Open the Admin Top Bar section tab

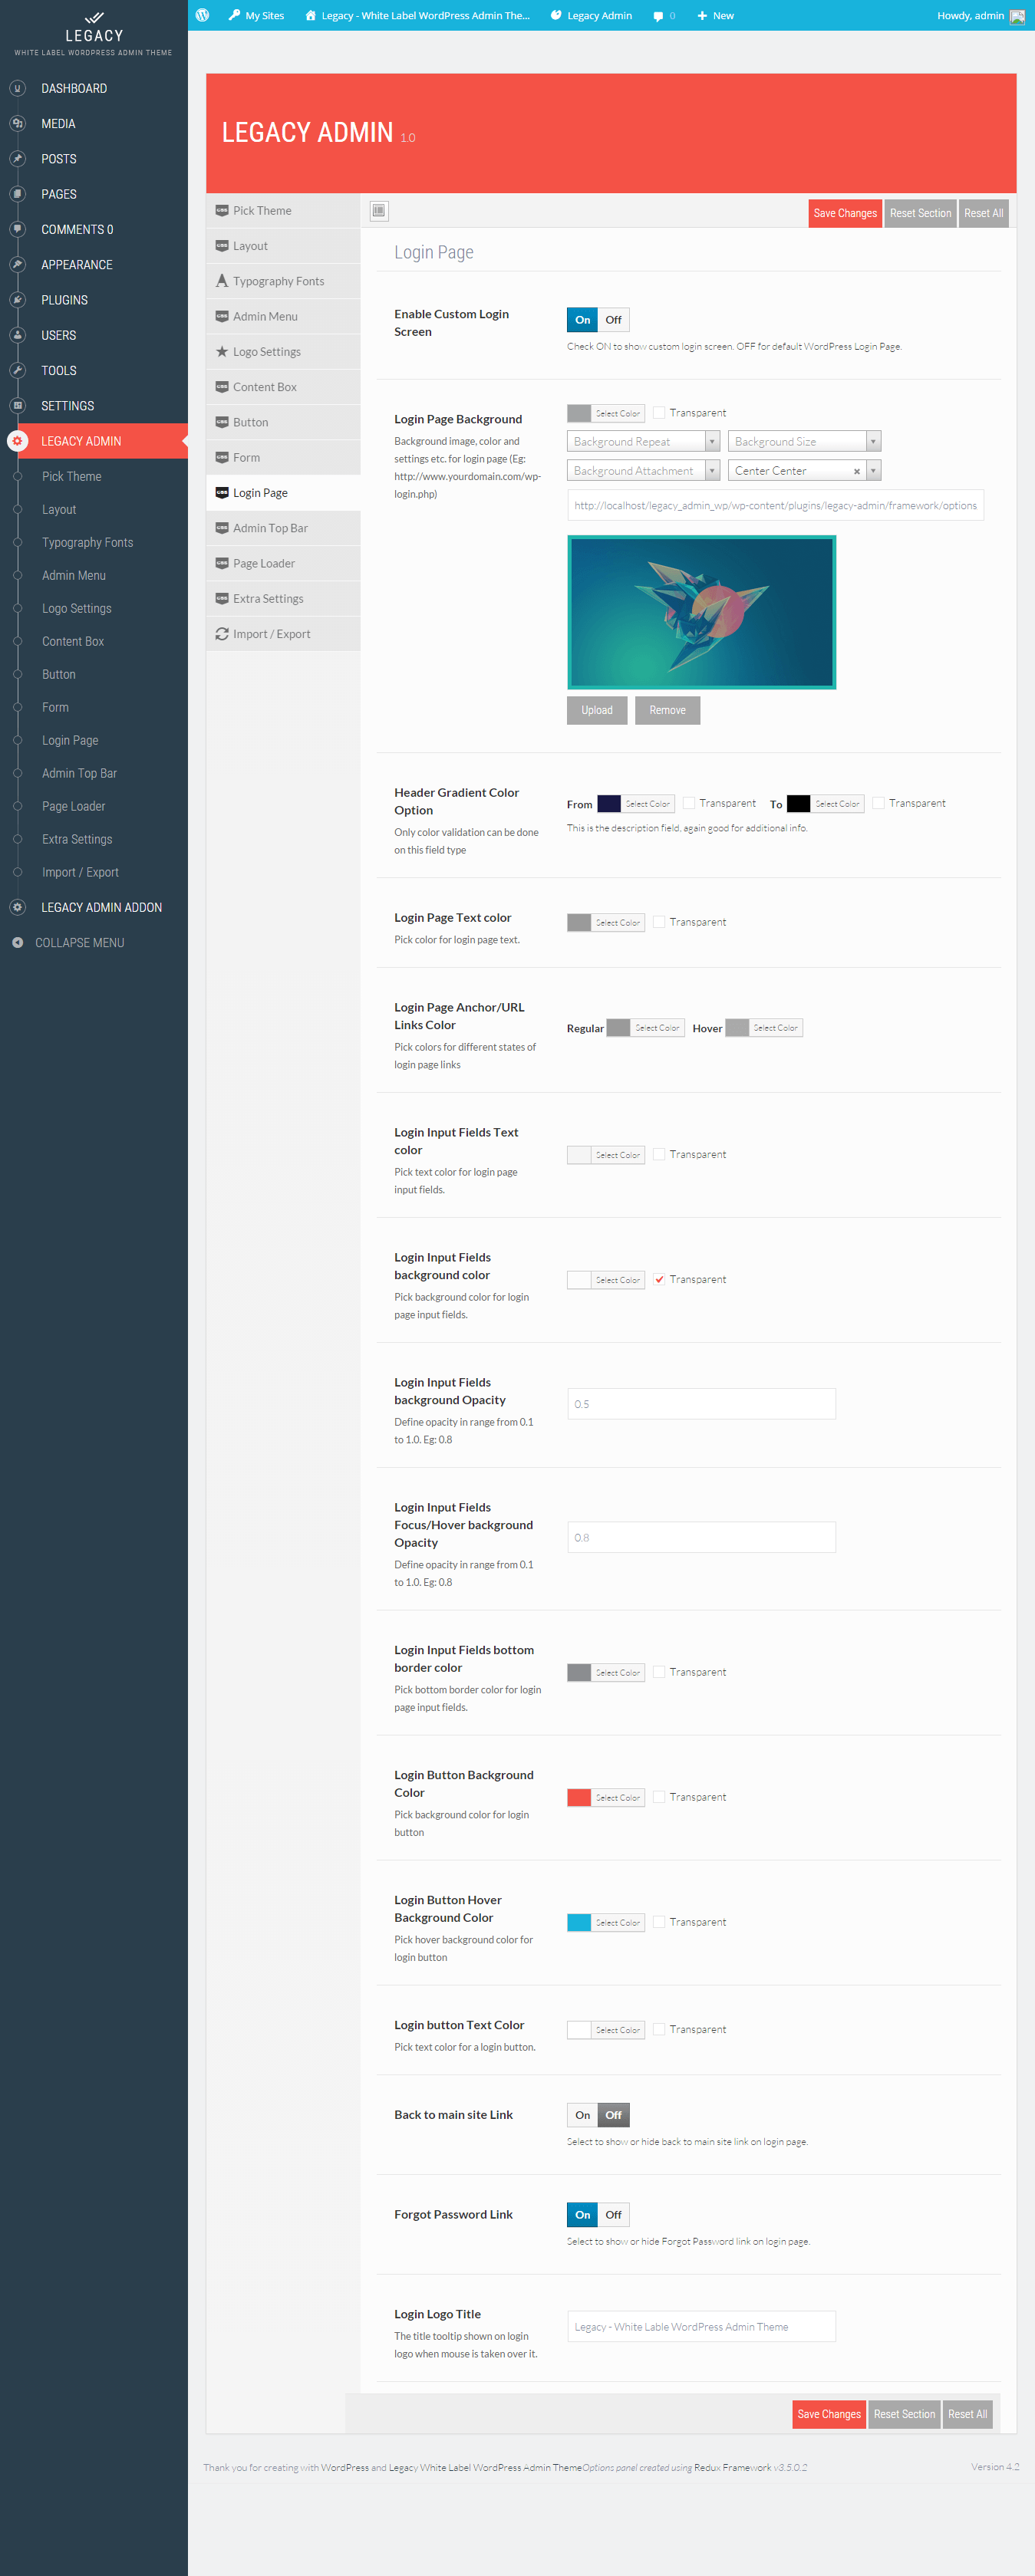(x=270, y=528)
